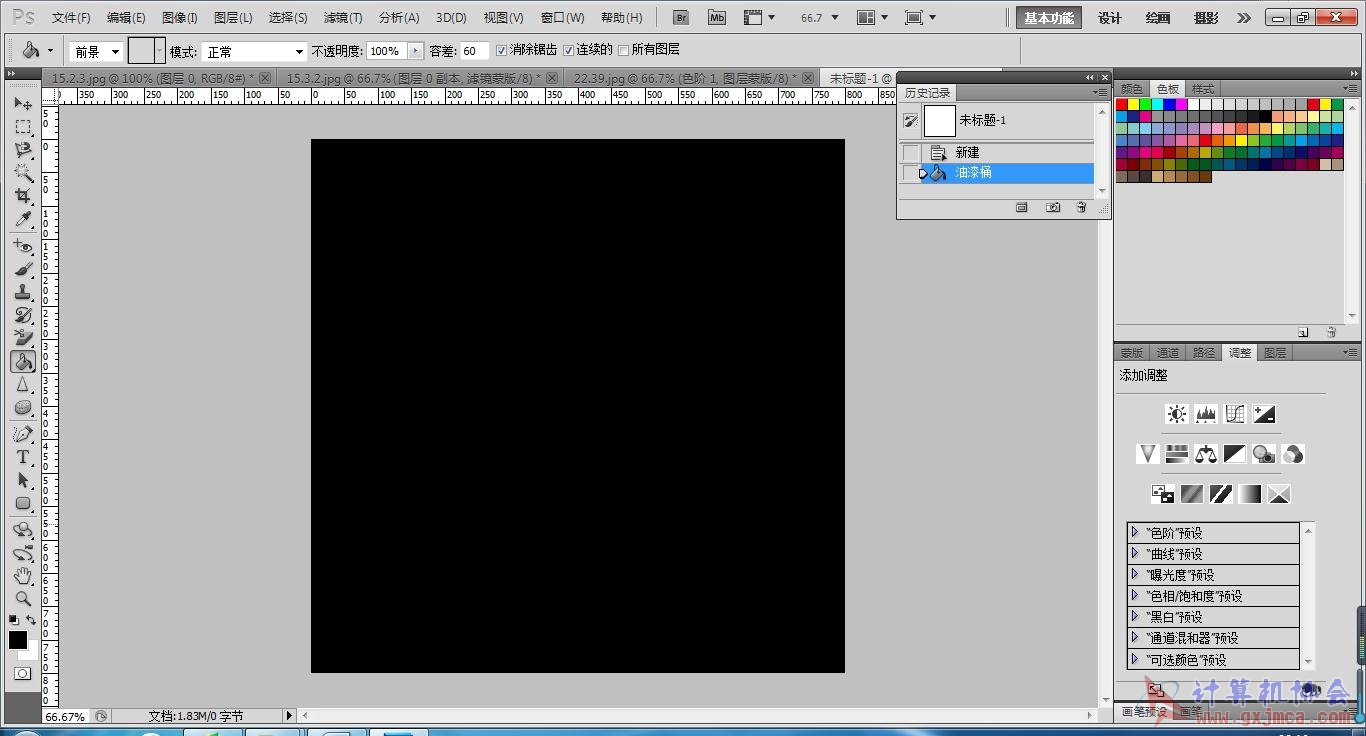Select the Brush tool
The image size is (1366, 736).
(x=23, y=269)
